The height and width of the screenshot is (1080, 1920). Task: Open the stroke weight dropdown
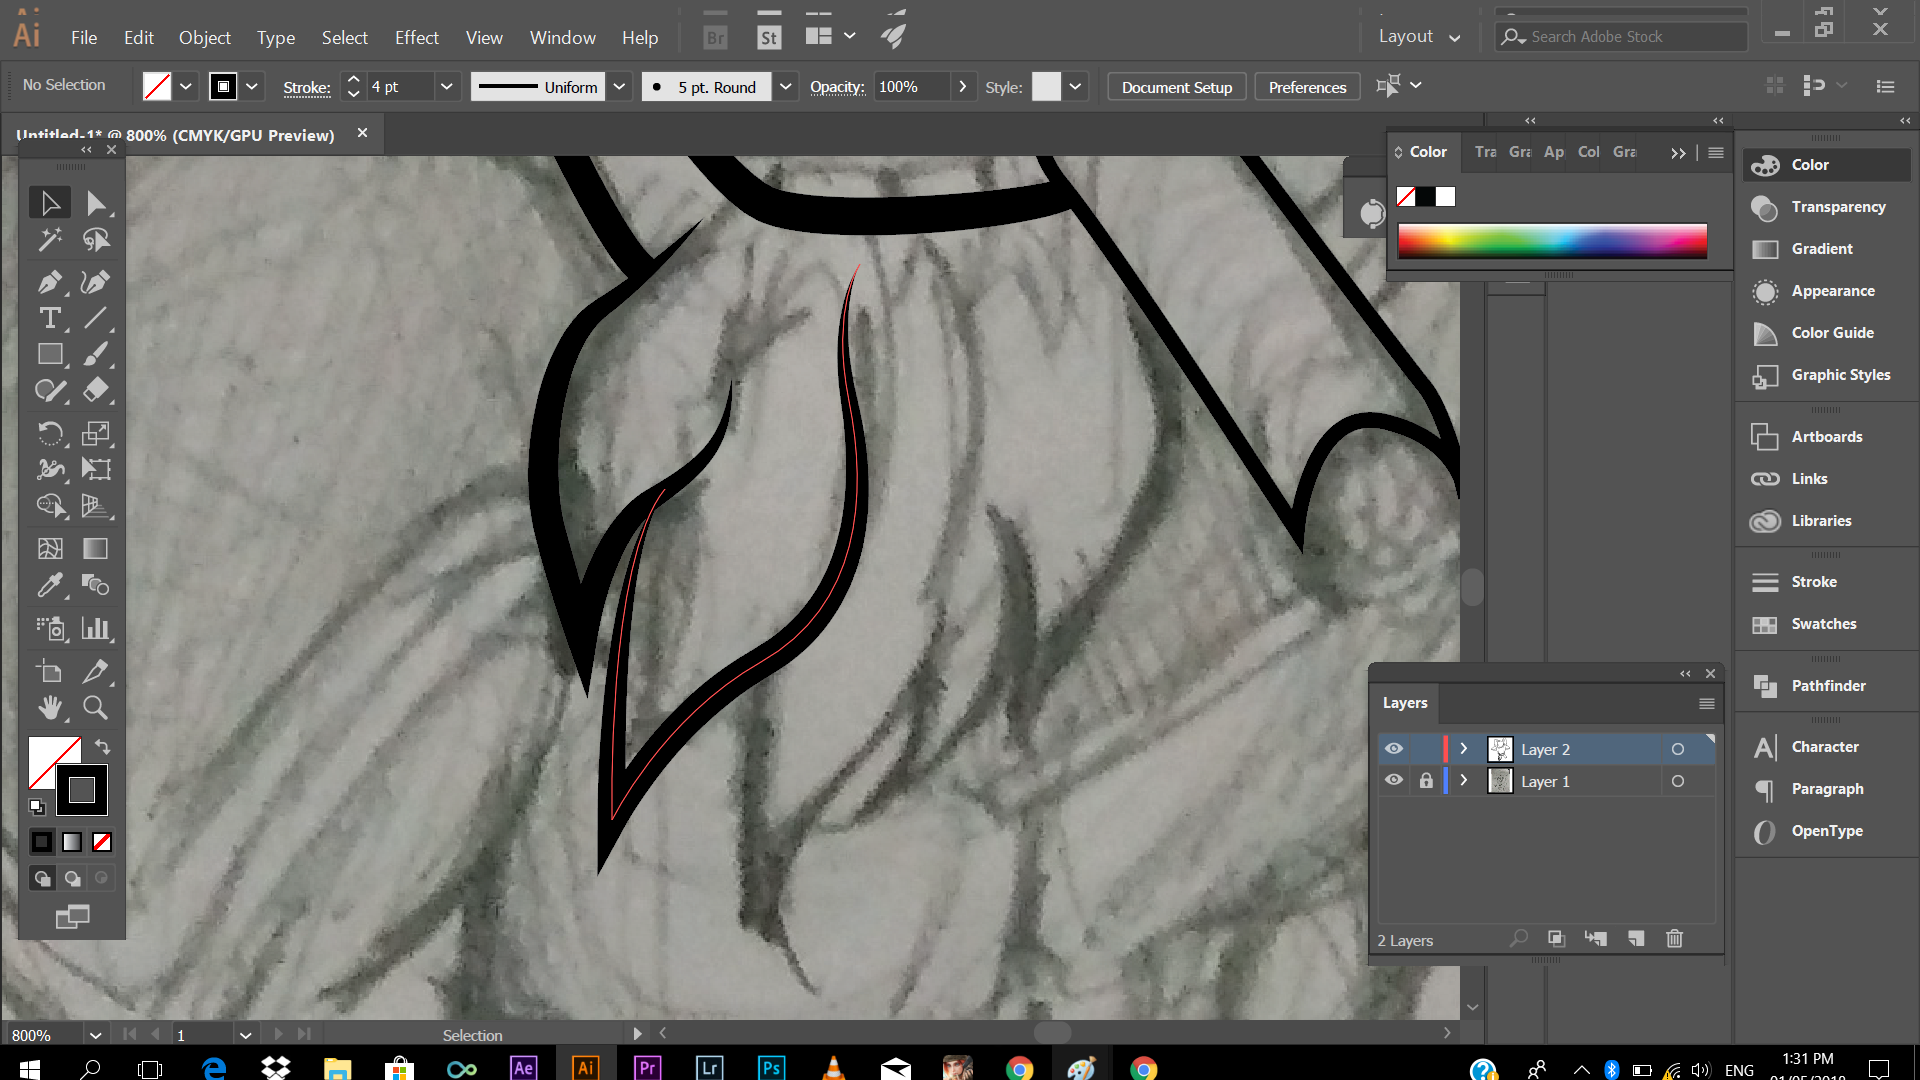coord(446,87)
